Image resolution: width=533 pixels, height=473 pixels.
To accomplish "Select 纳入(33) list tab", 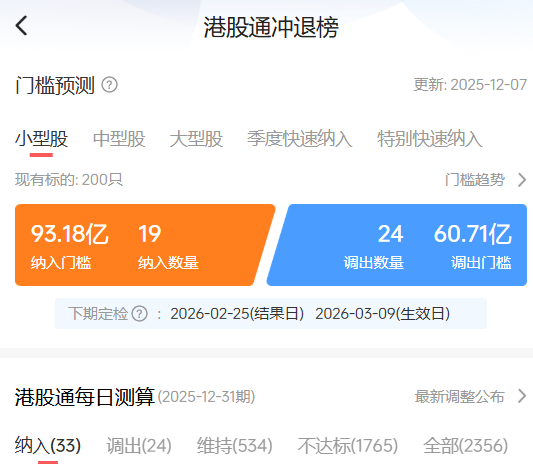I will (x=48, y=445).
